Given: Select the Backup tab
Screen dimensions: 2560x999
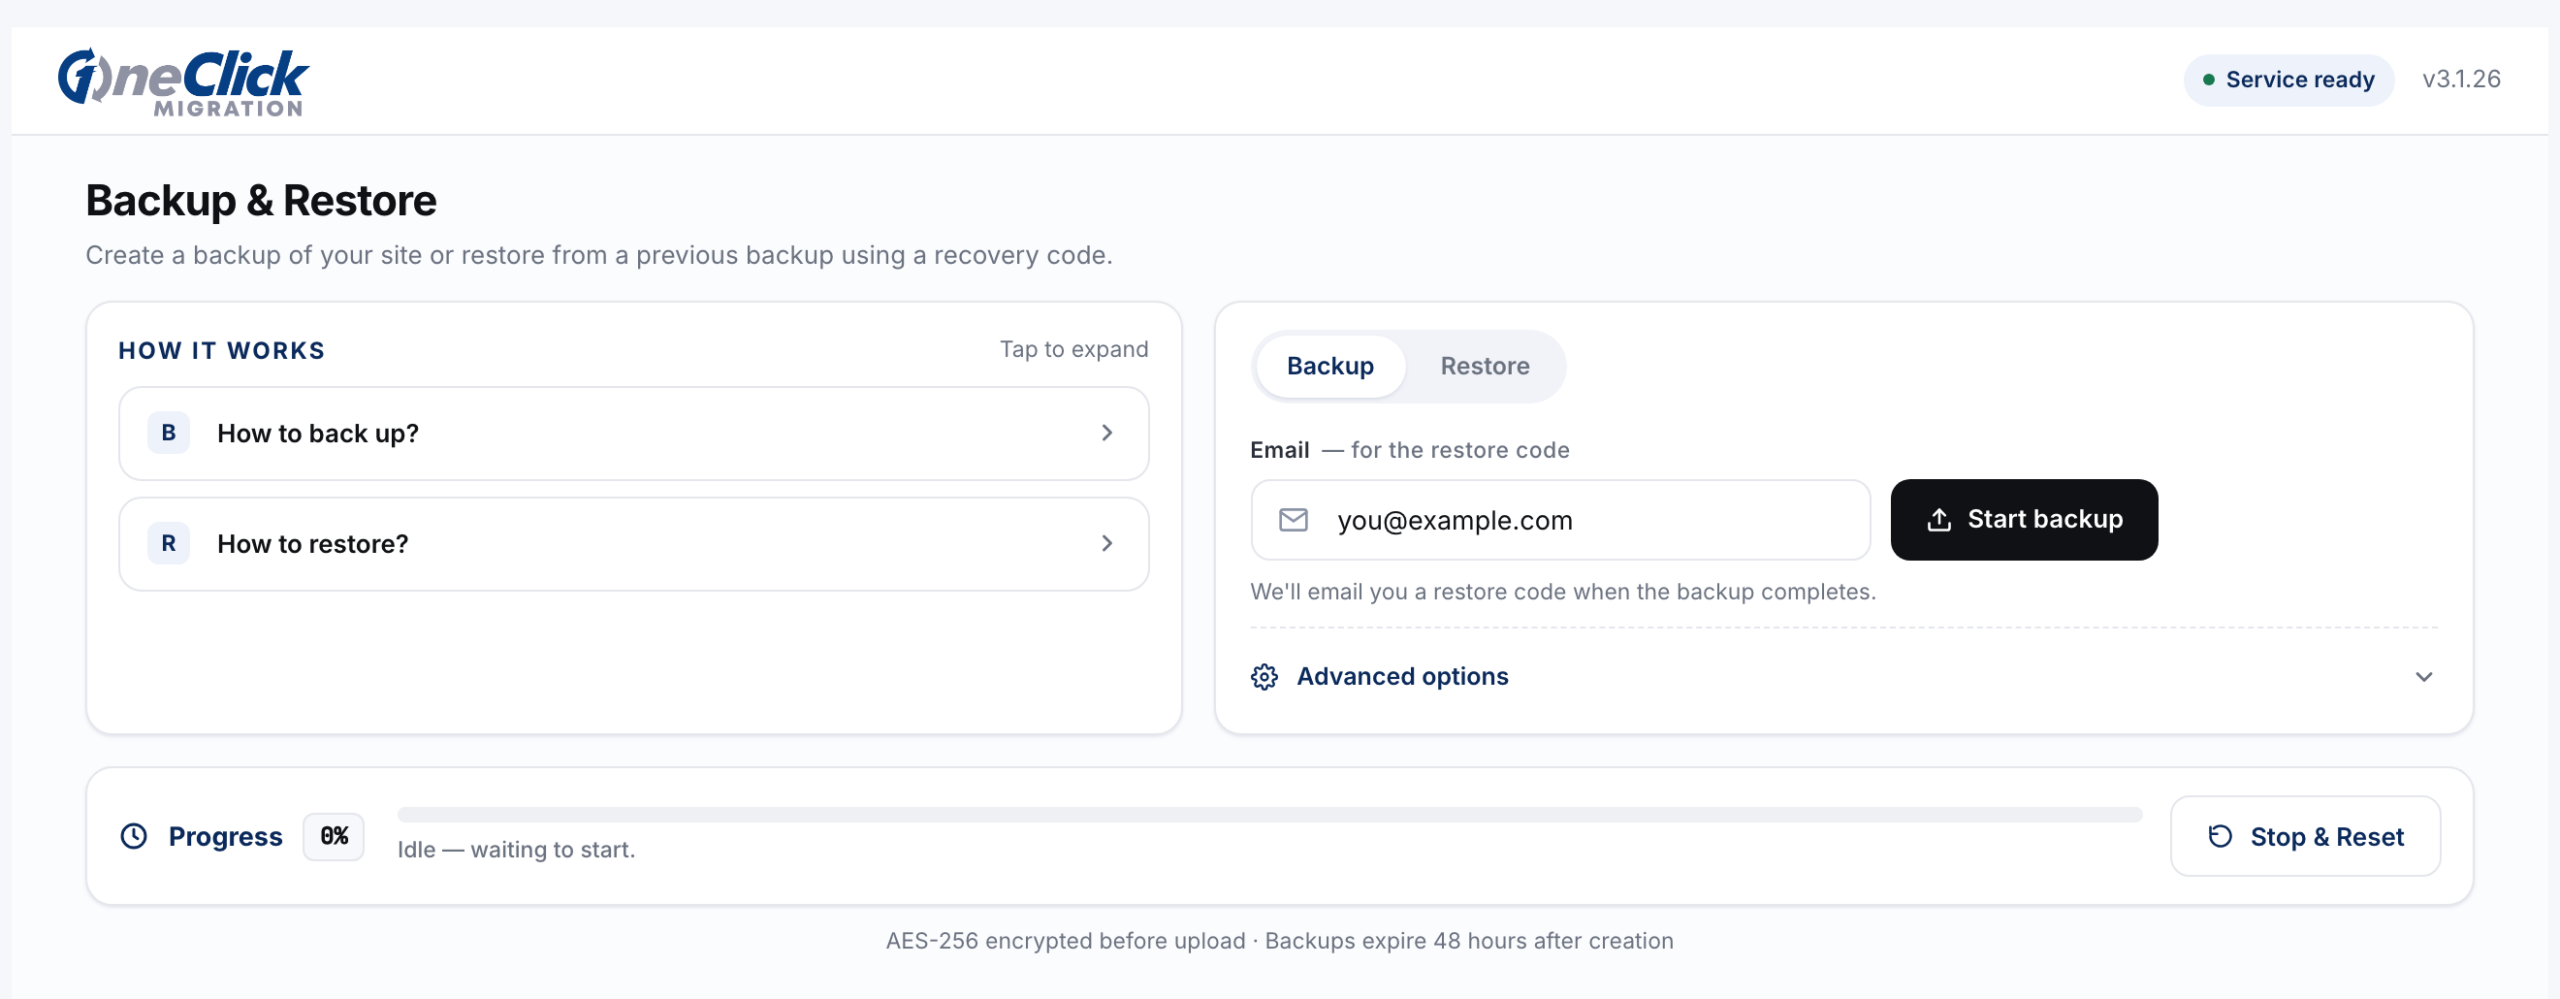Looking at the screenshot, I should pyautogui.click(x=1330, y=366).
